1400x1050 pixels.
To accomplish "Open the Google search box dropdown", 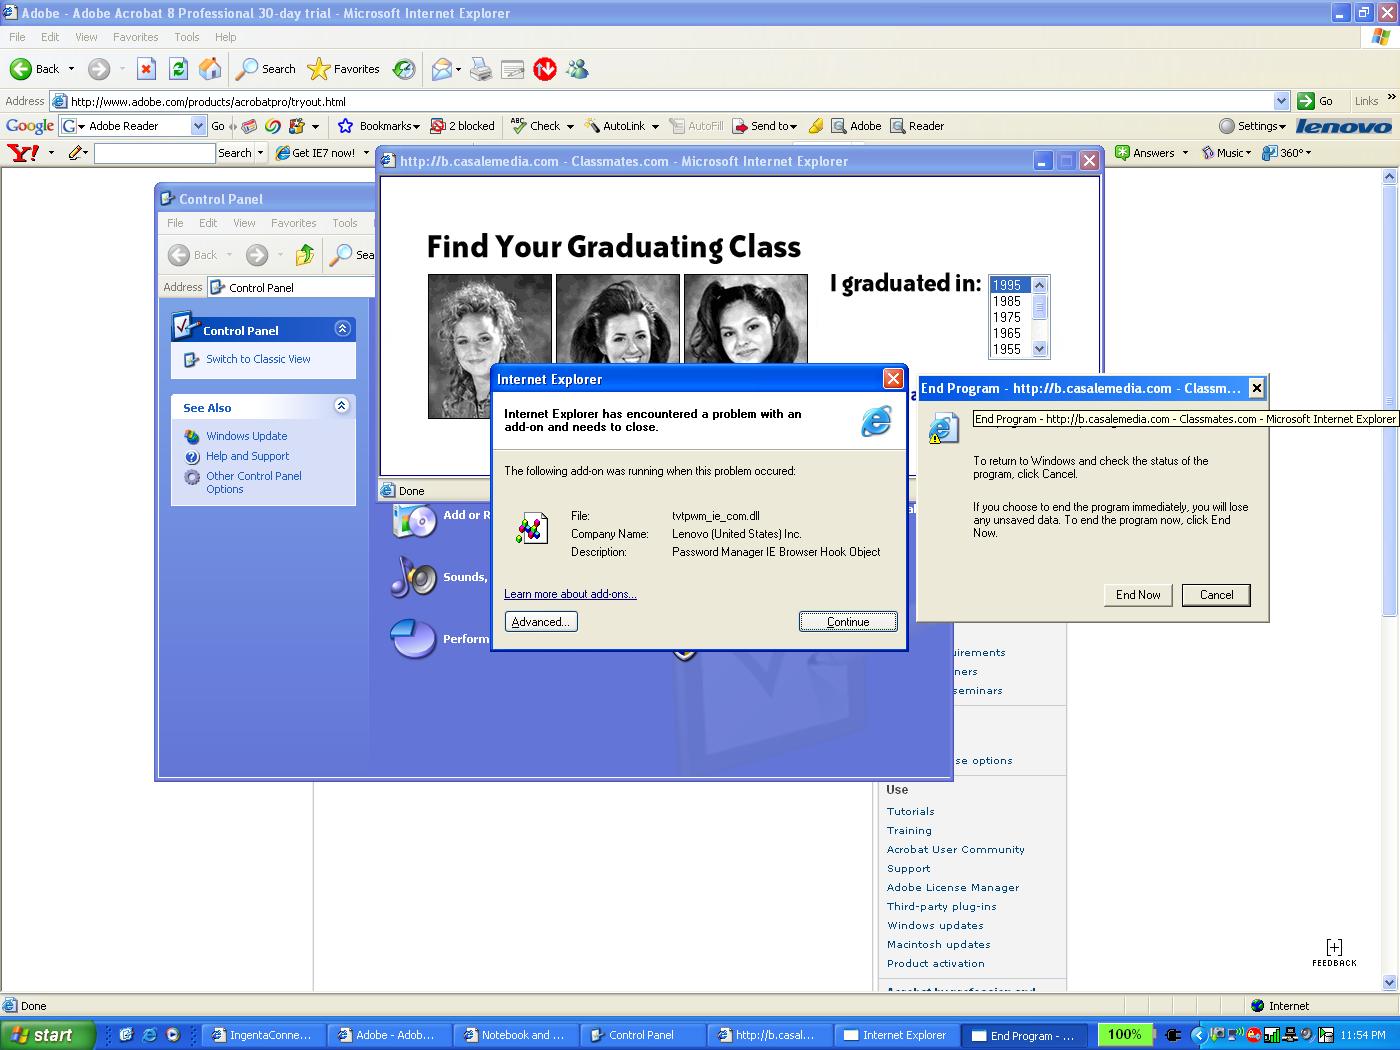I will pos(198,126).
